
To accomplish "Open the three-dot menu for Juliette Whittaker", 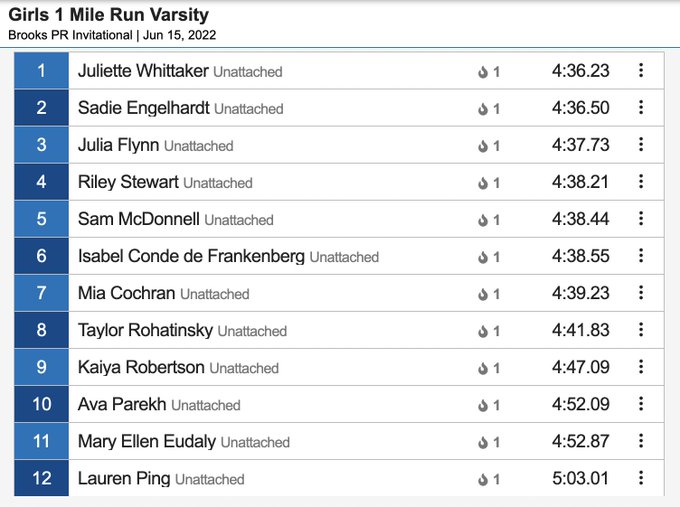I will click(641, 70).
